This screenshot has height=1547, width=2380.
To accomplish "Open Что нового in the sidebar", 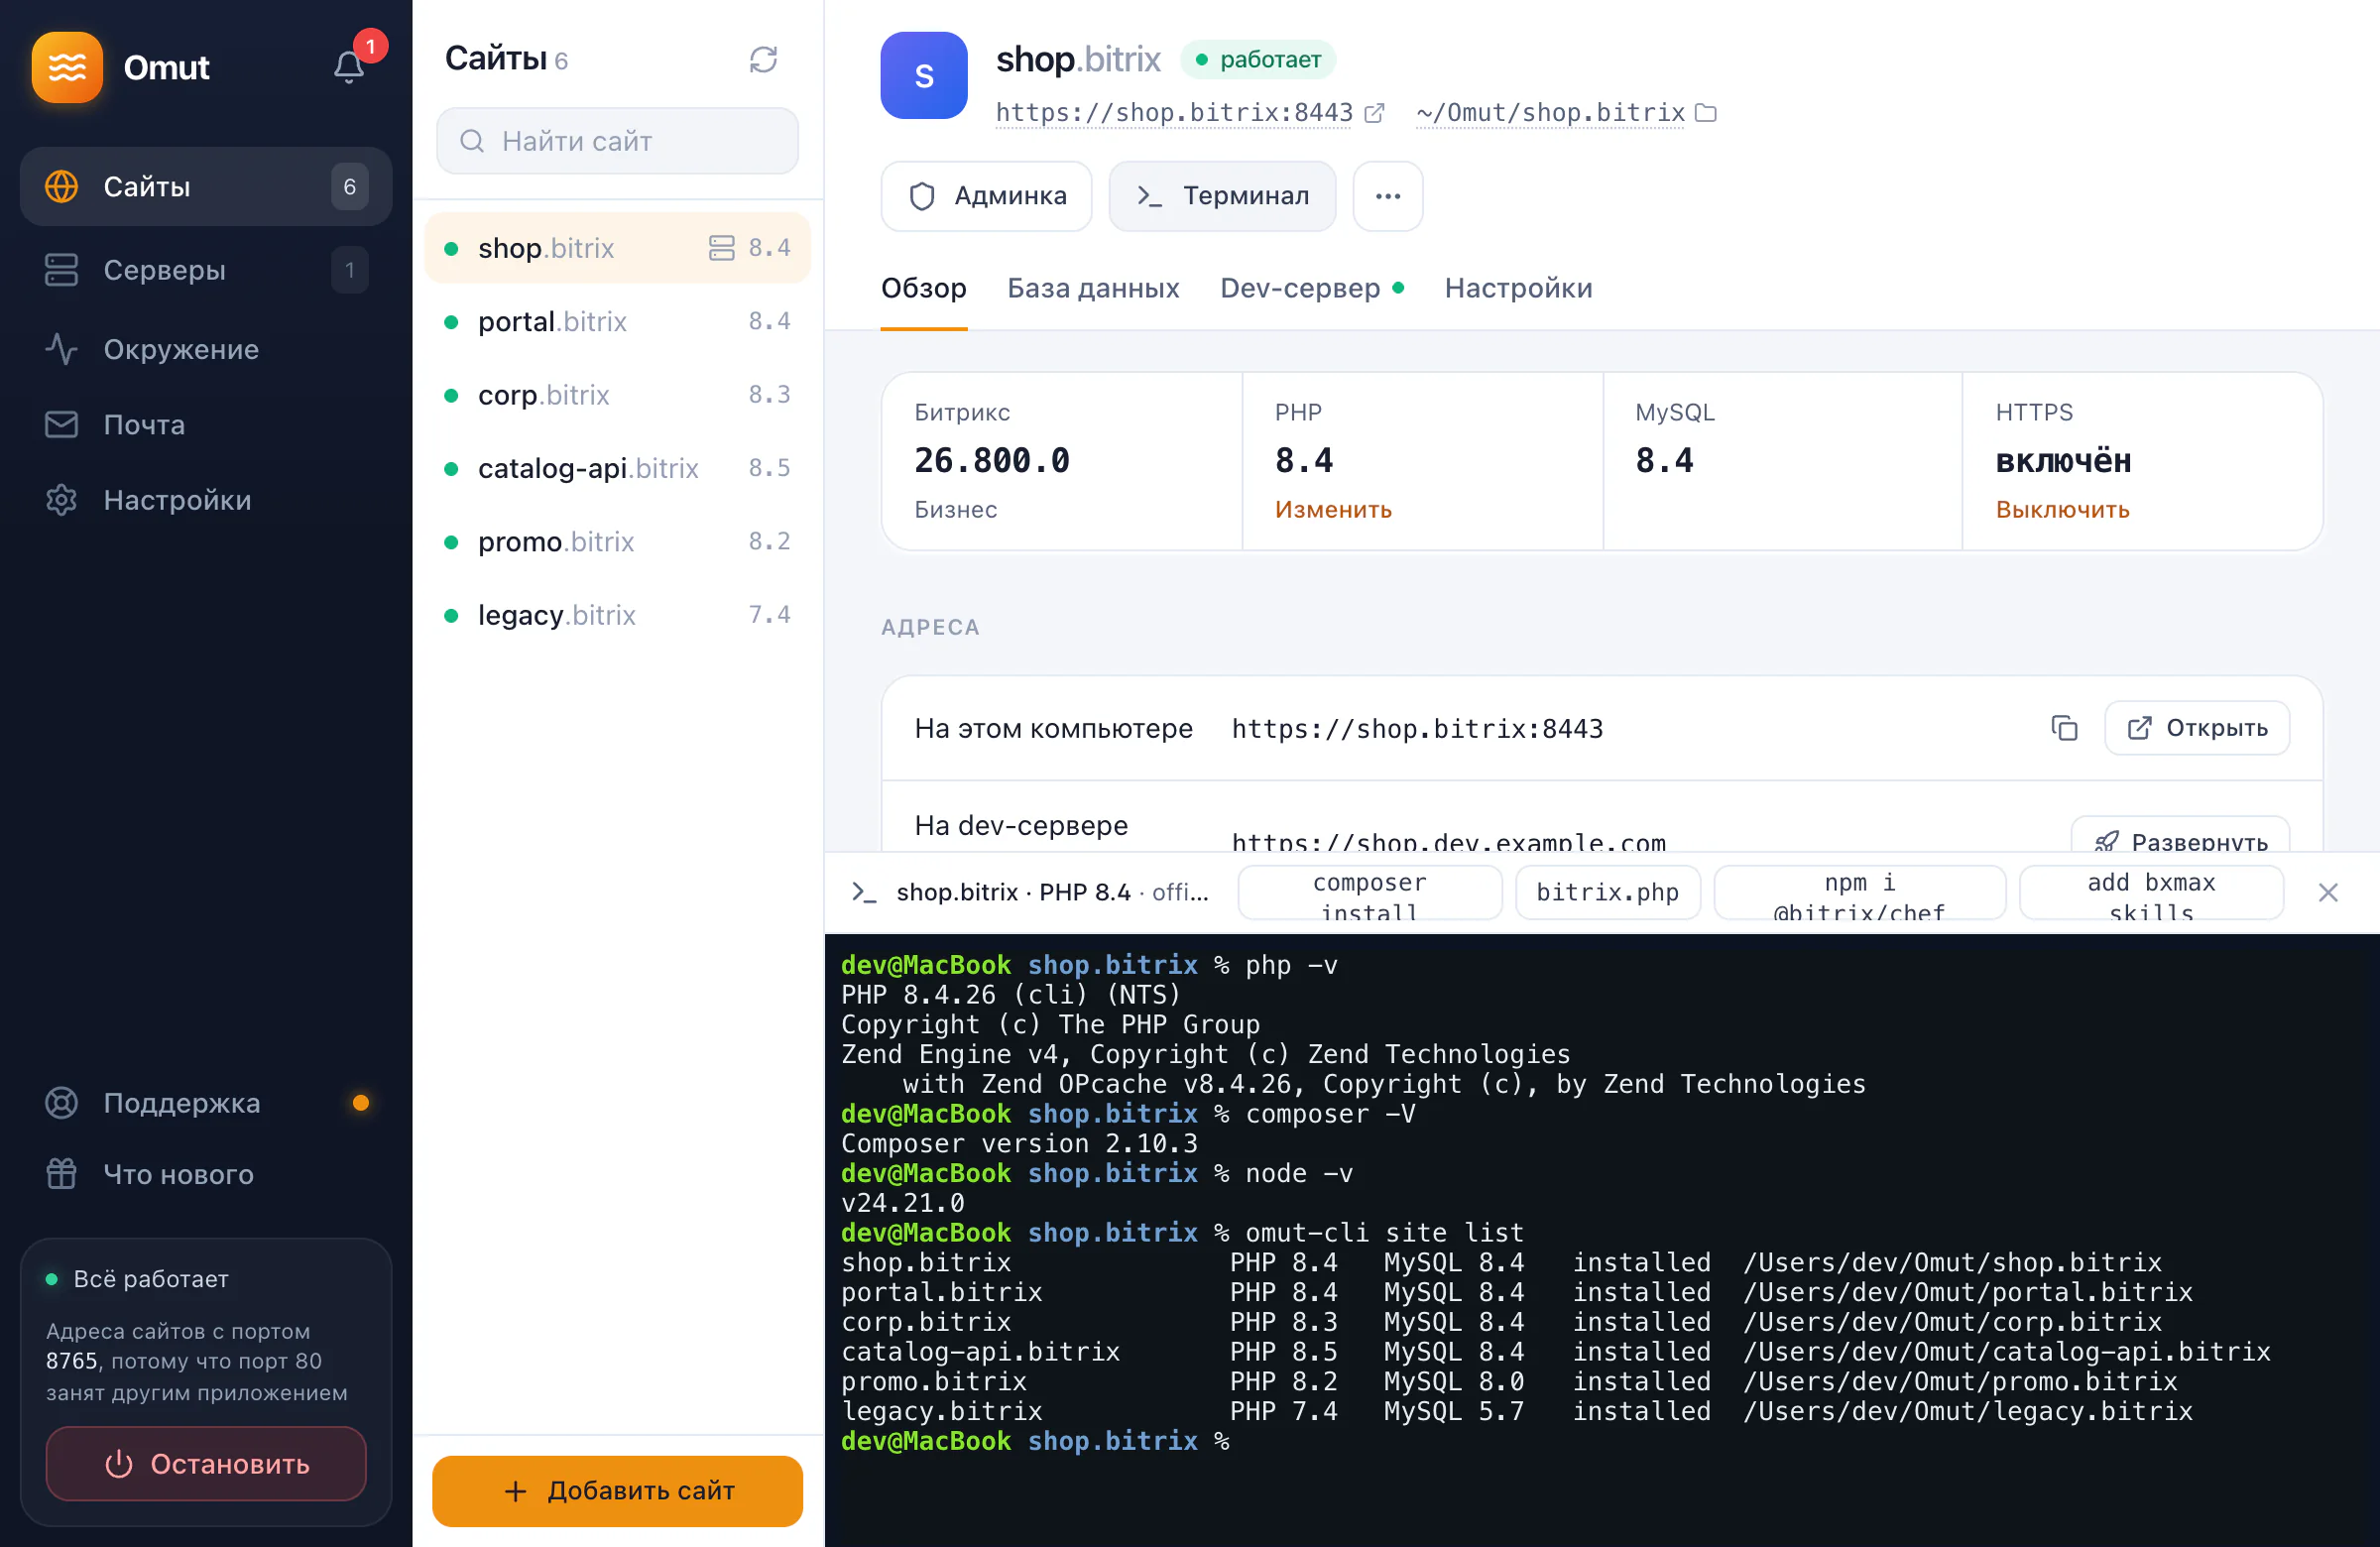I will 206,1174.
